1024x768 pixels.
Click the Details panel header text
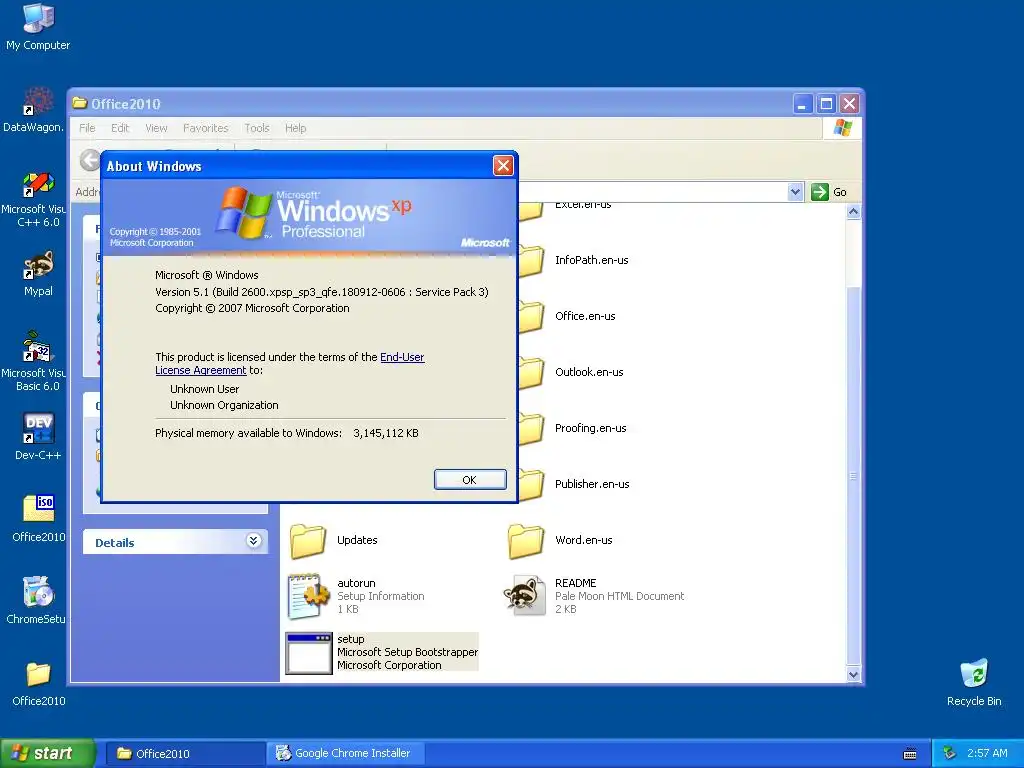point(115,543)
